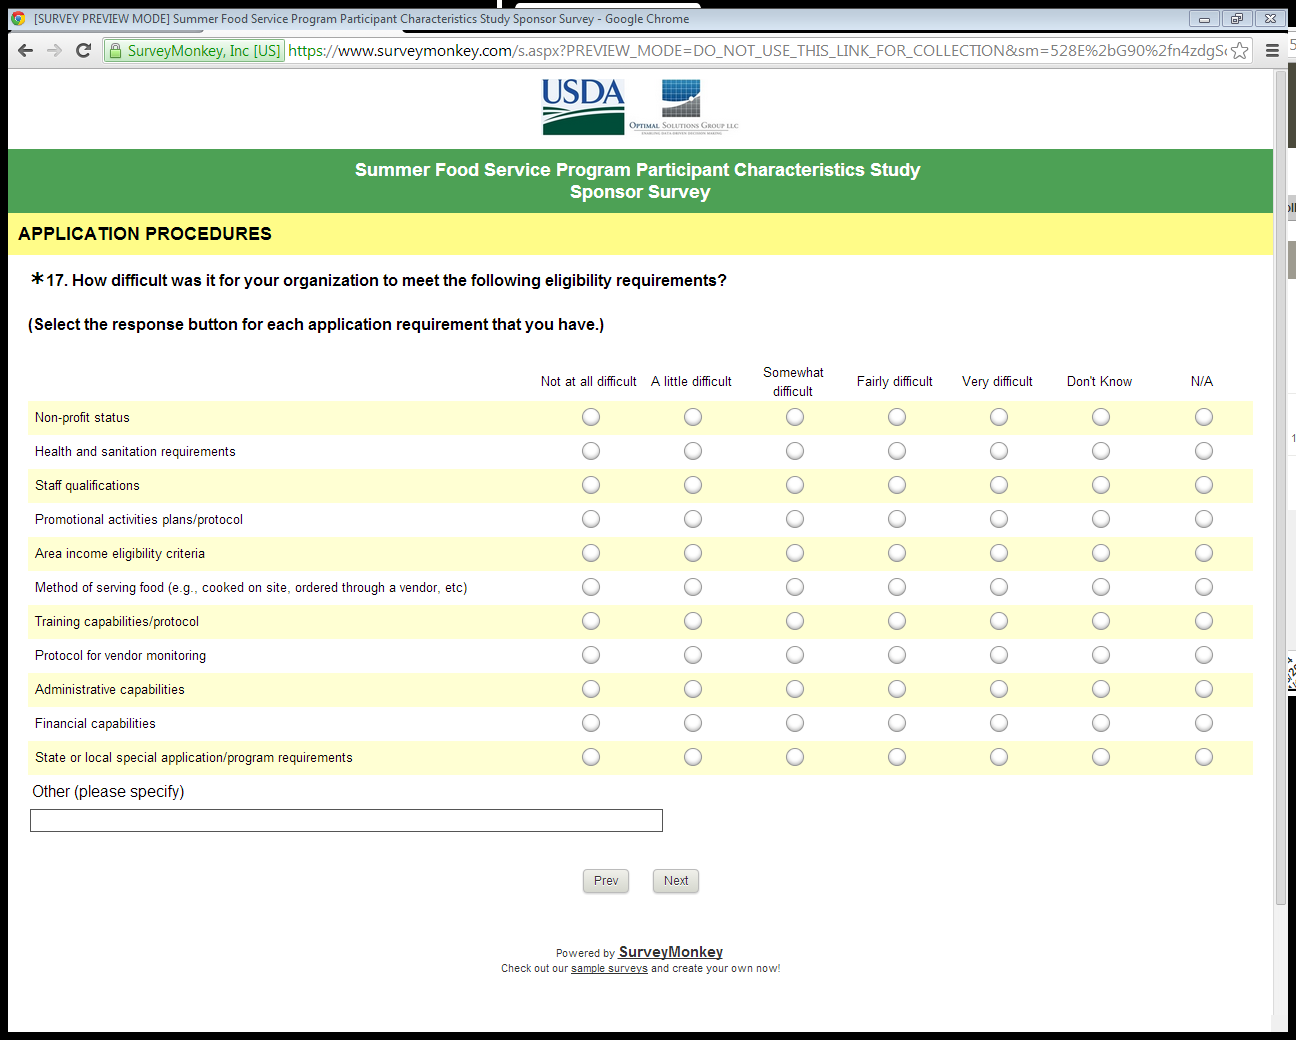The width and height of the screenshot is (1296, 1040).
Task: Click the browser back arrow
Action: tap(26, 51)
